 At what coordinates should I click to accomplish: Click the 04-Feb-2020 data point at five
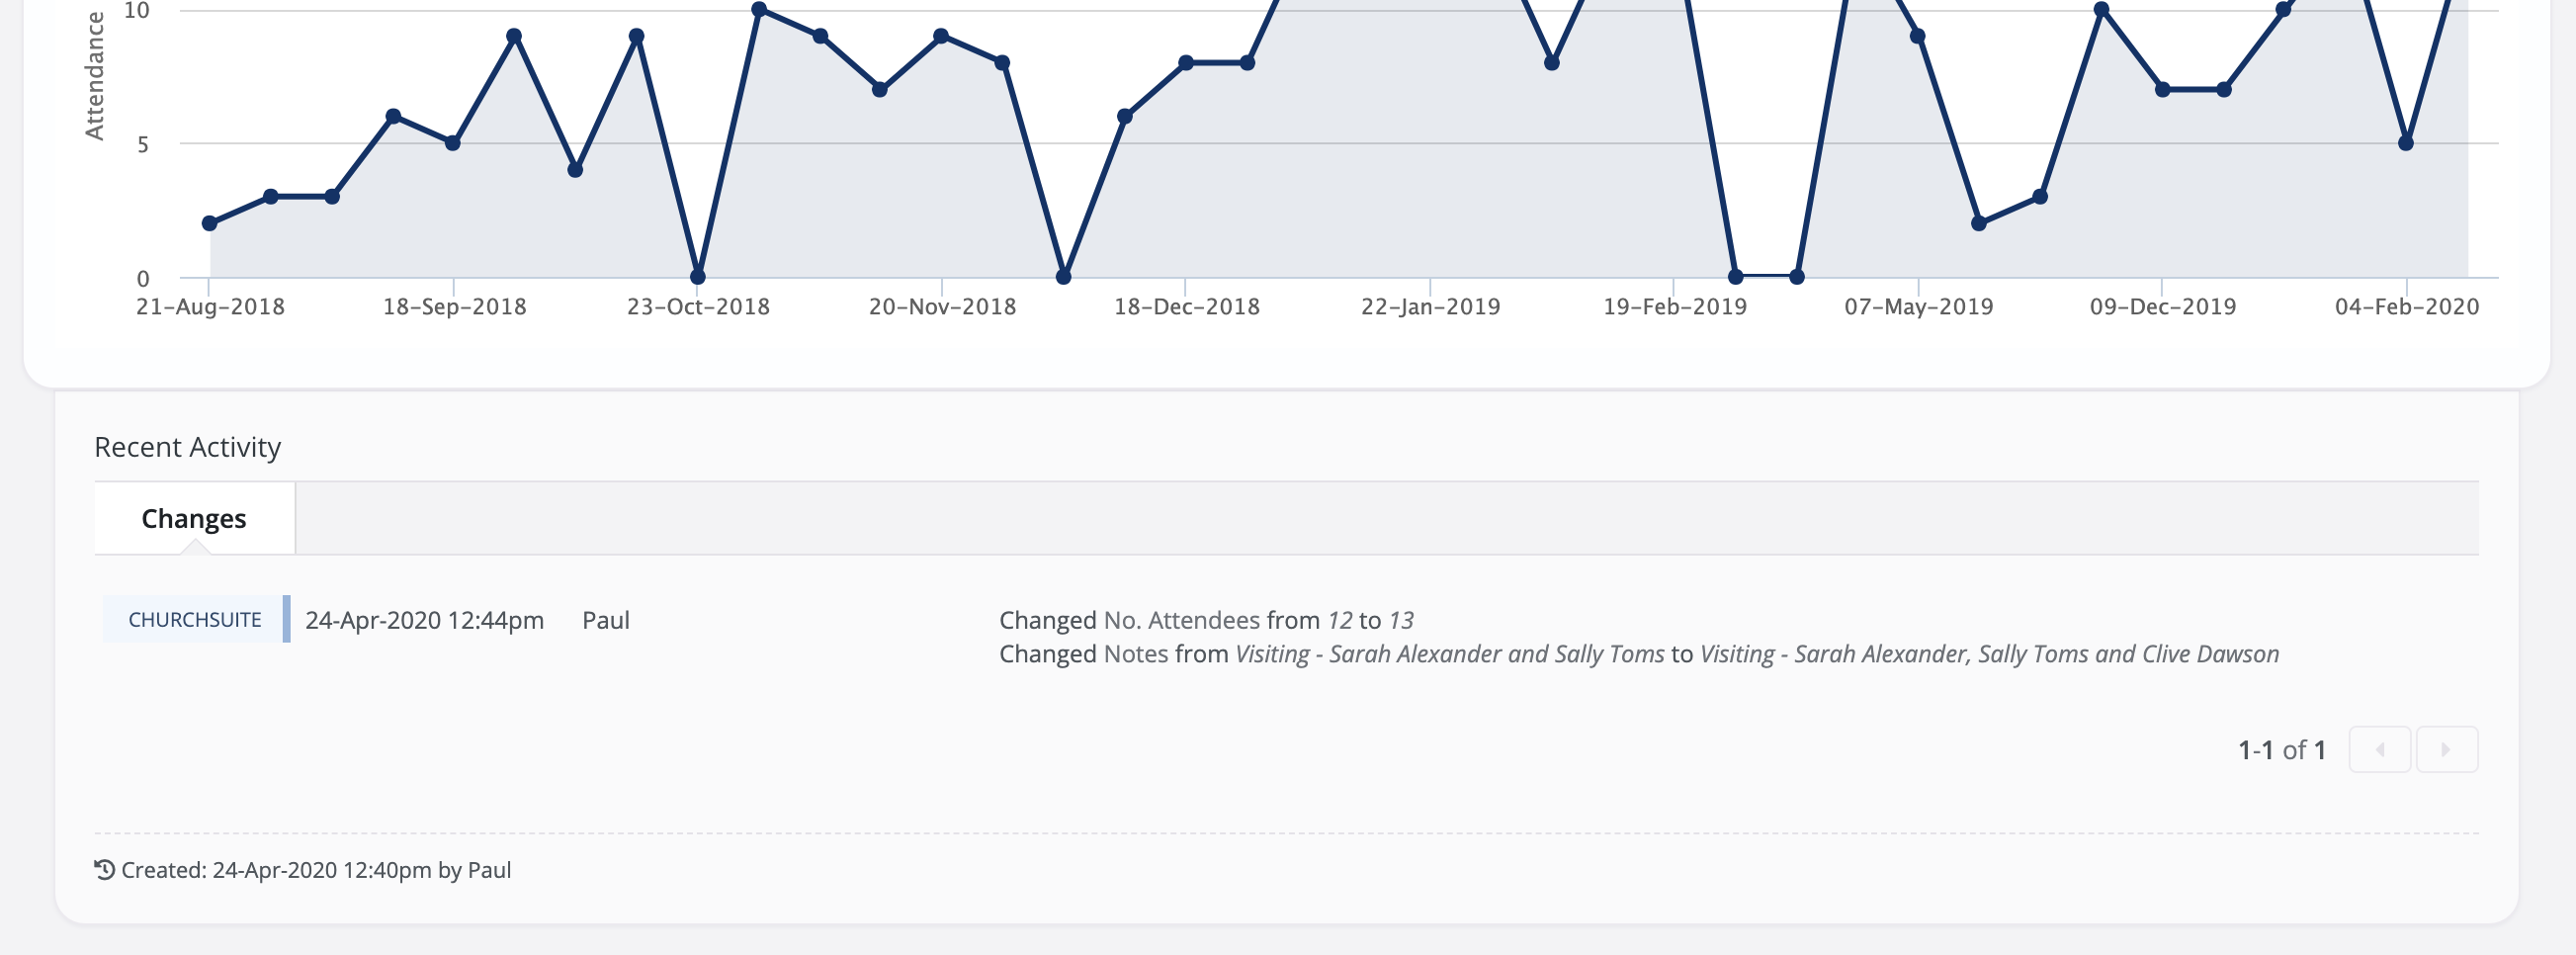2406,143
